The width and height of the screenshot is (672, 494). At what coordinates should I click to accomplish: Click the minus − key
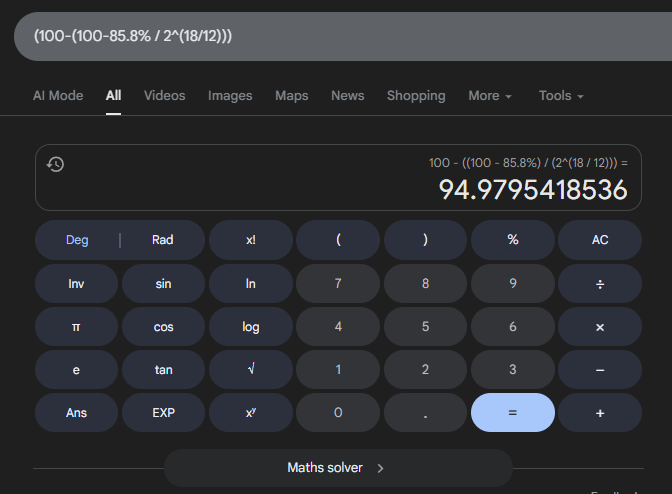tap(600, 370)
